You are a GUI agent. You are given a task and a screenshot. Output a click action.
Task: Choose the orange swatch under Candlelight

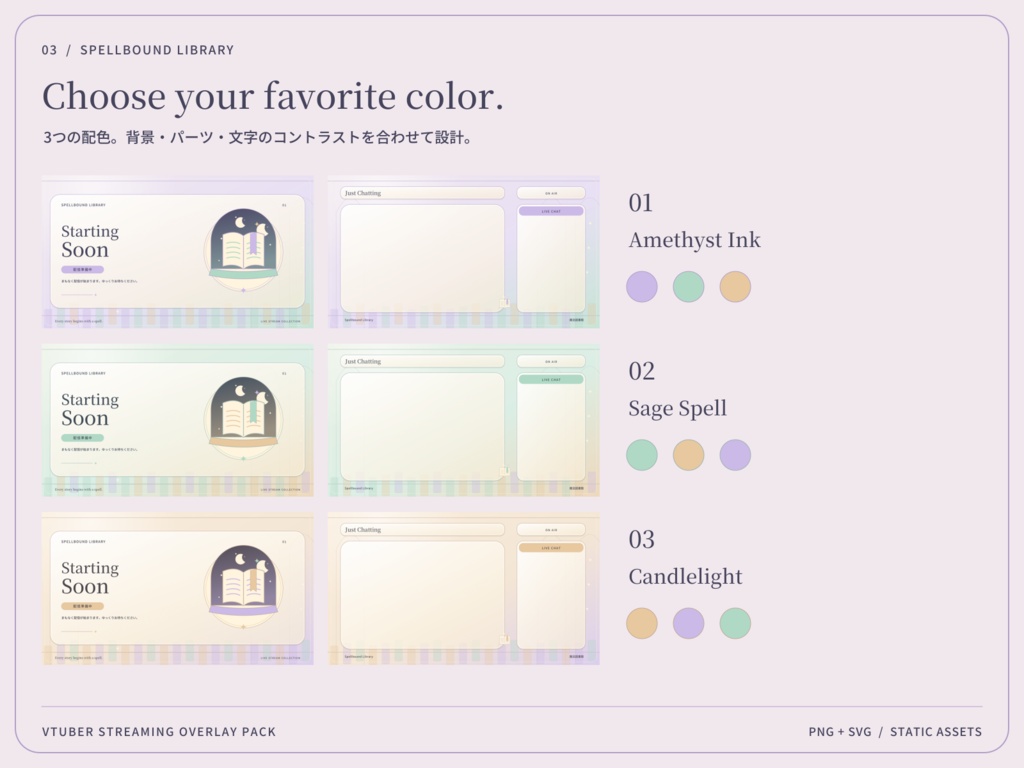tap(642, 623)
